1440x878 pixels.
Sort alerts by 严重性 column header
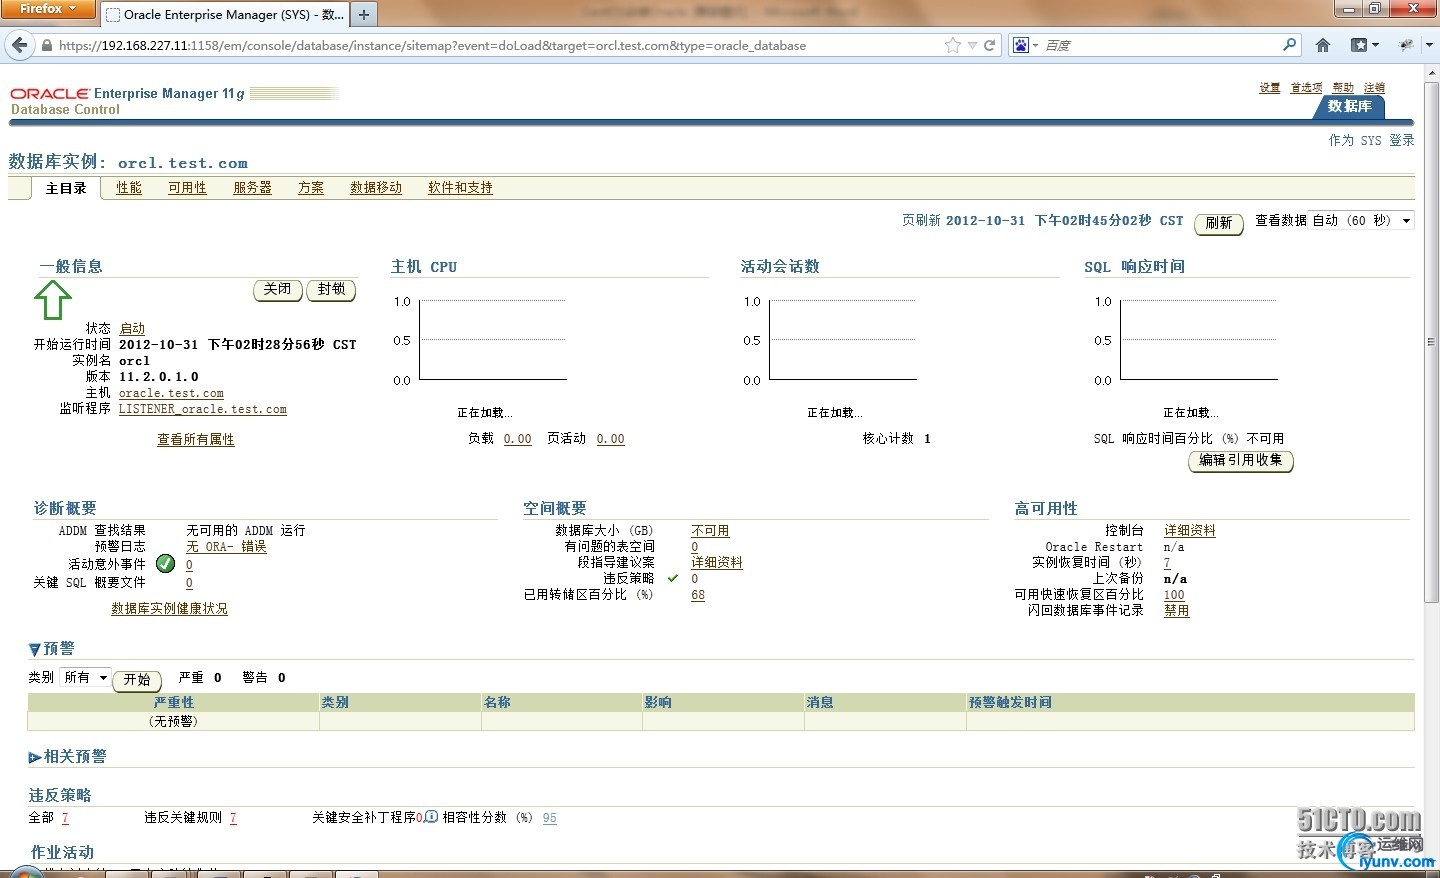pos(174,703)
